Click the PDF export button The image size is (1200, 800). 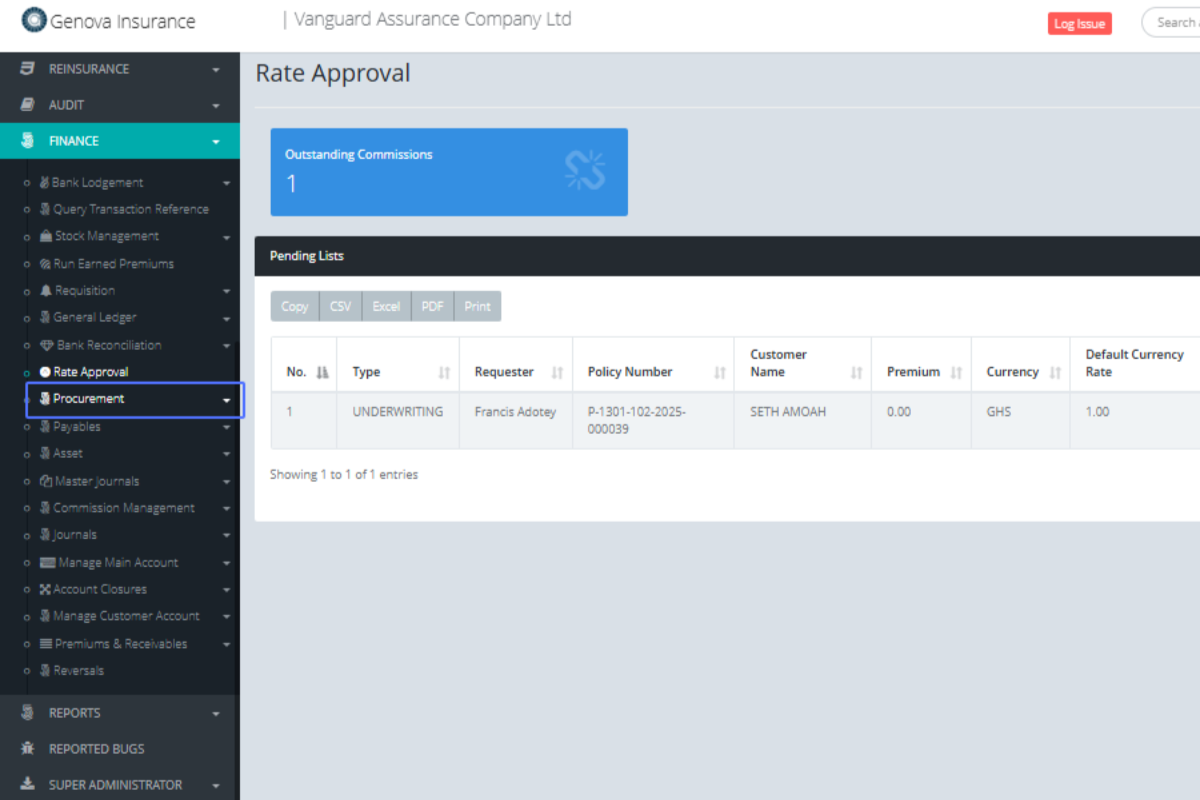pyautogui.click(x=432, y=306)
